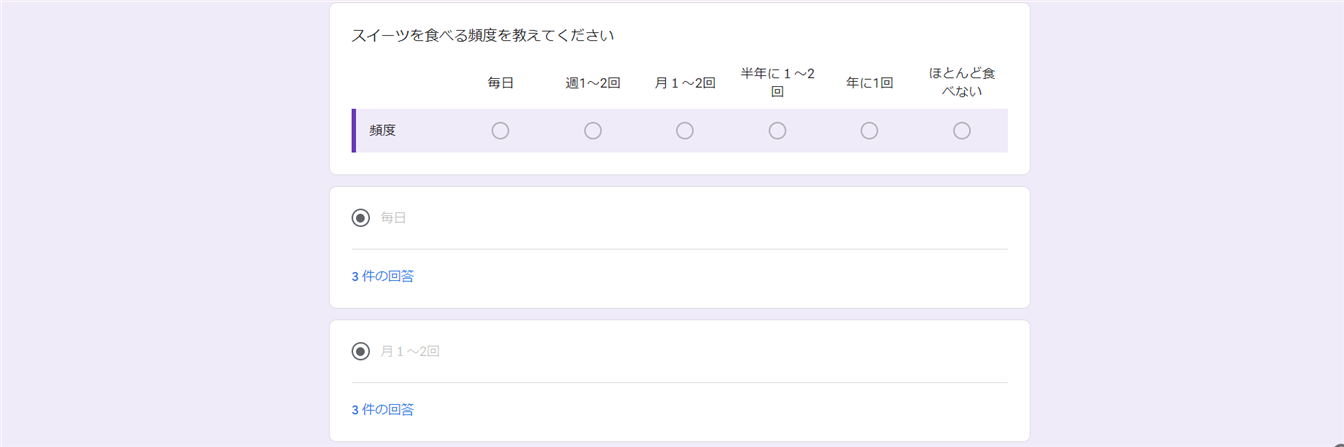Select 毎日 radio in the 頻度 row

point(501,131)
